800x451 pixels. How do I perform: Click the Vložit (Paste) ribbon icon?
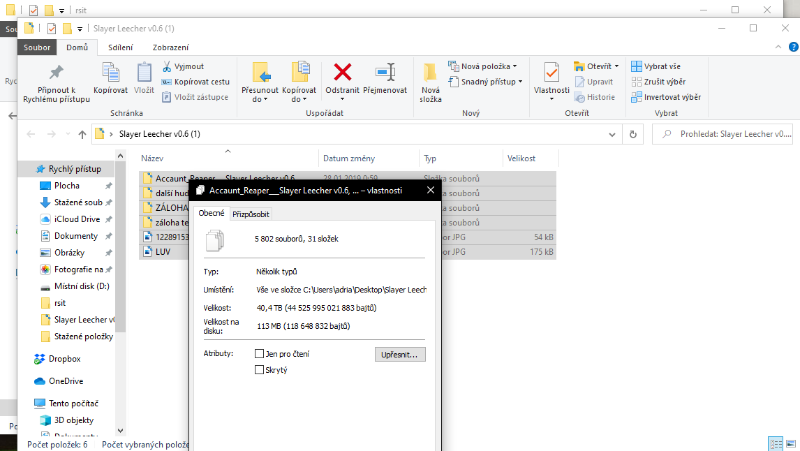(144, 78)
